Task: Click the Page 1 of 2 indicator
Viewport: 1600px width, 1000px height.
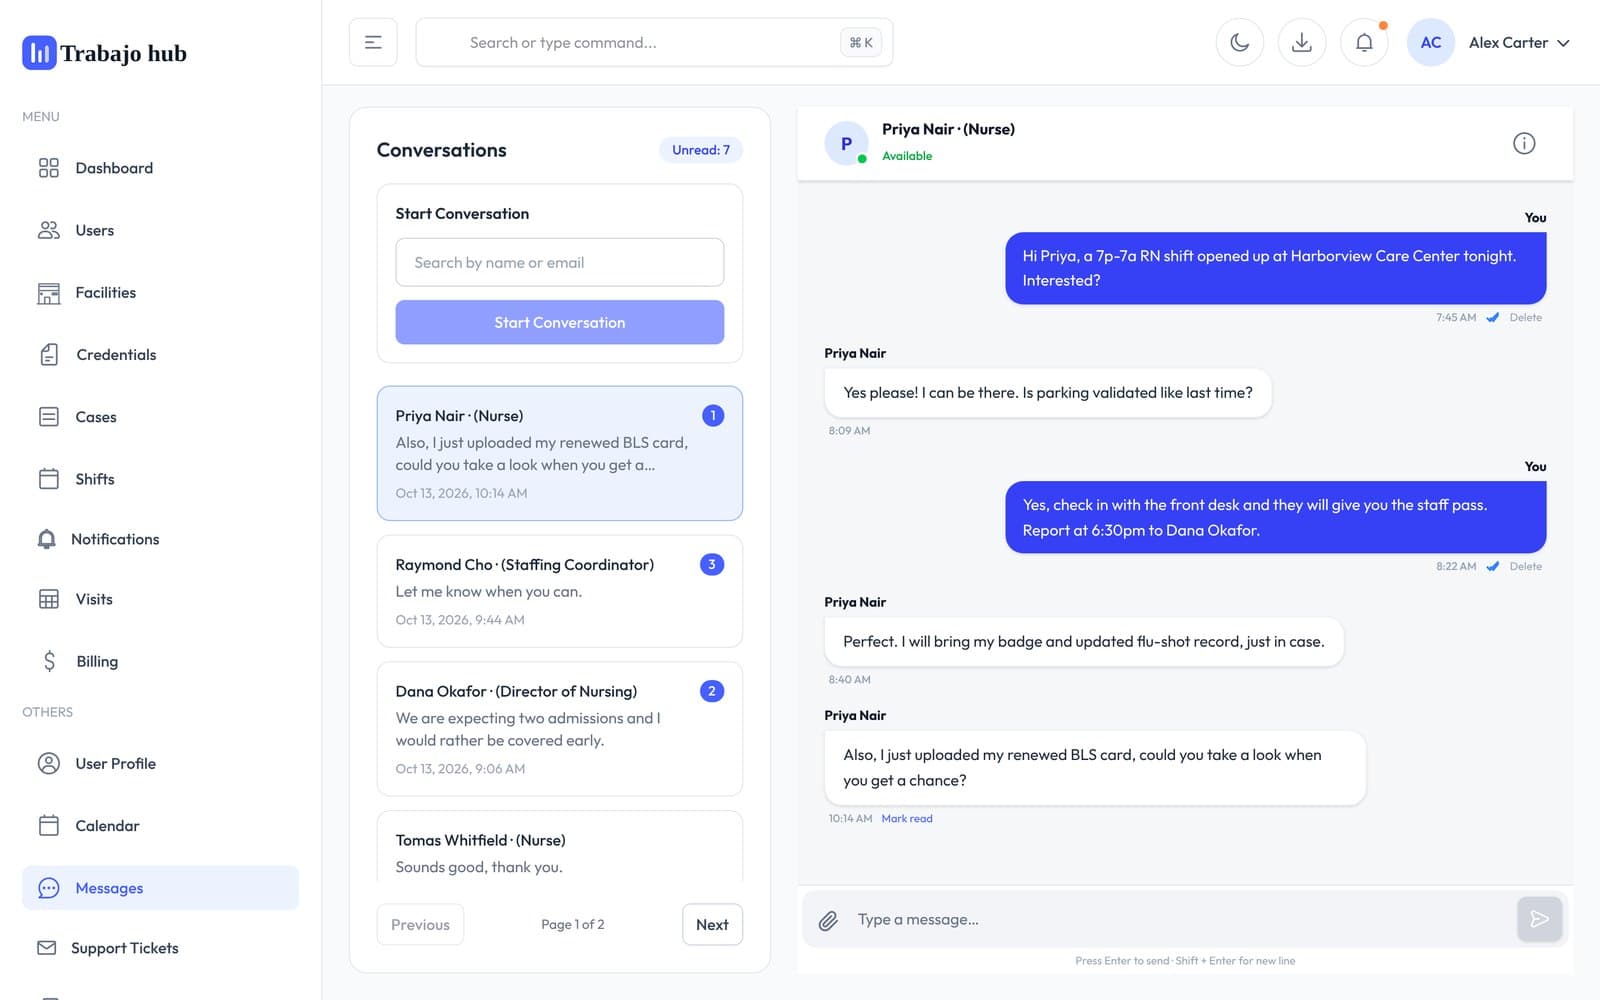Action: pyautogui.click(x=573, y=924)
